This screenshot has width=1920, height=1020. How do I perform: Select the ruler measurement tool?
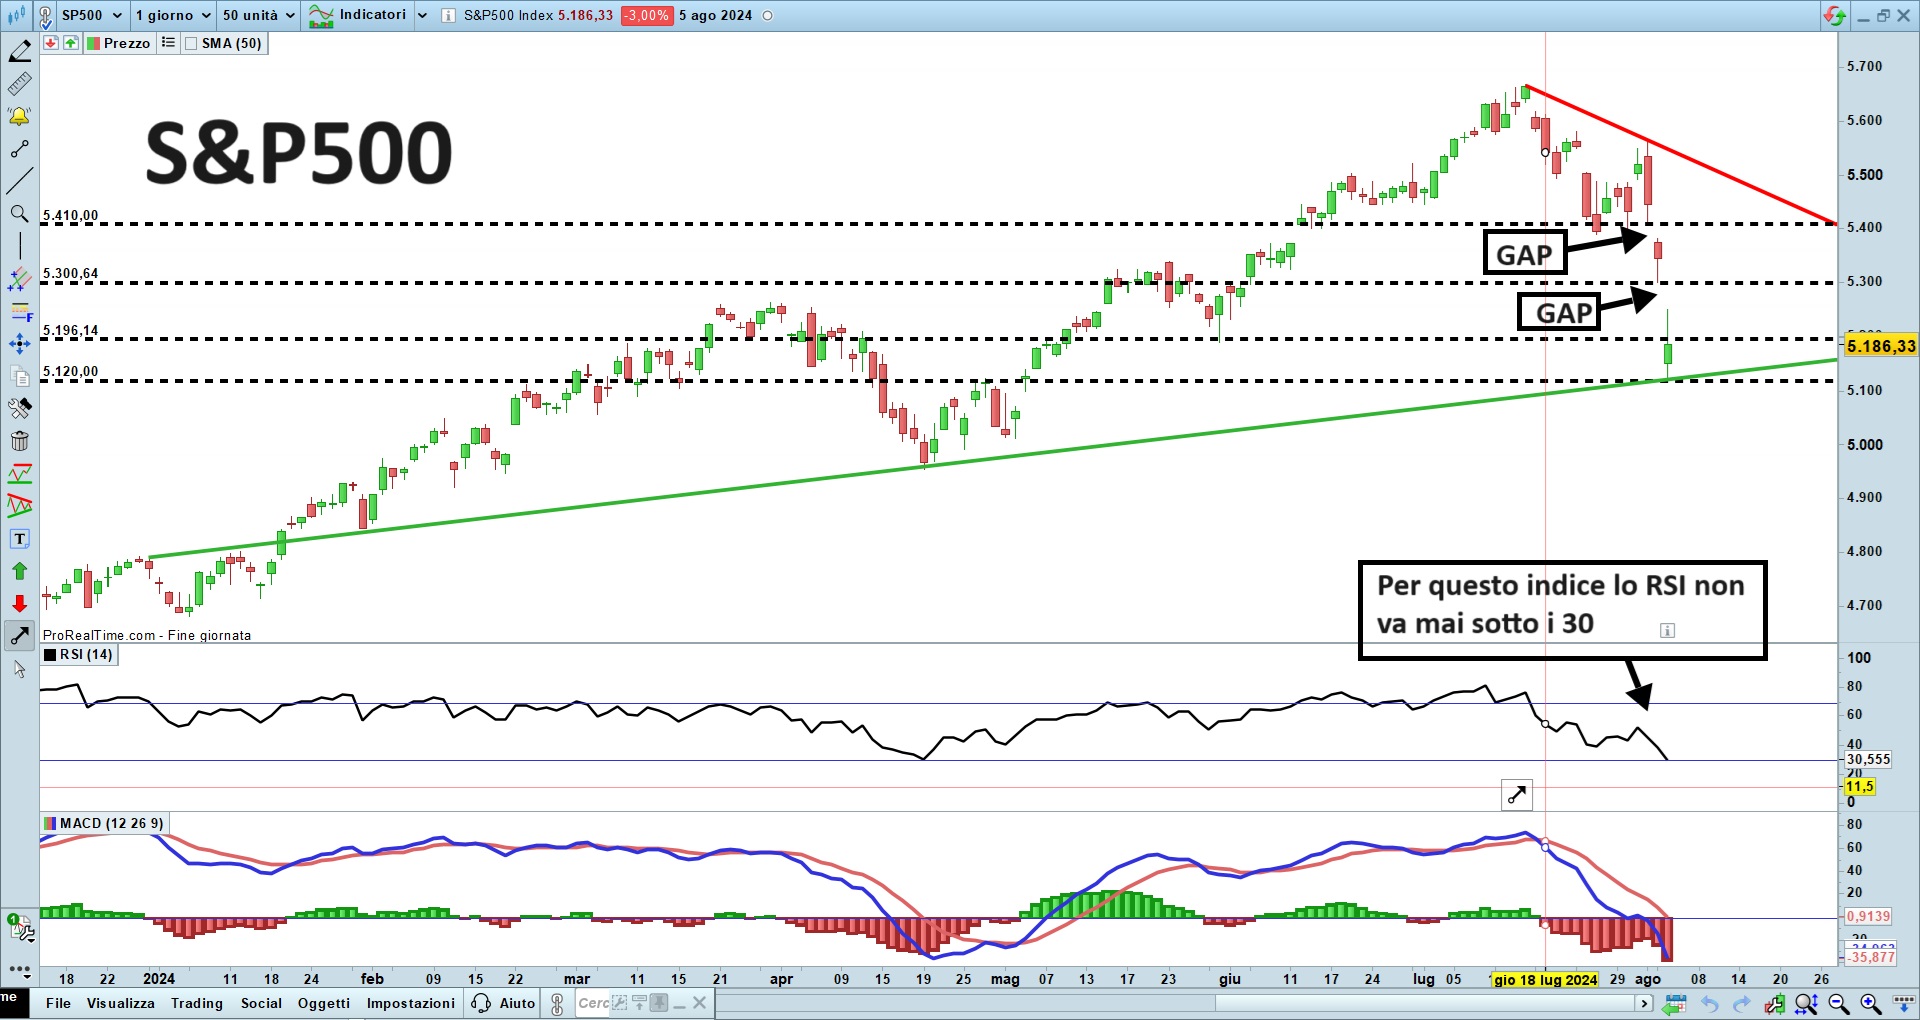pyautogui.click(x=20, y=83)
